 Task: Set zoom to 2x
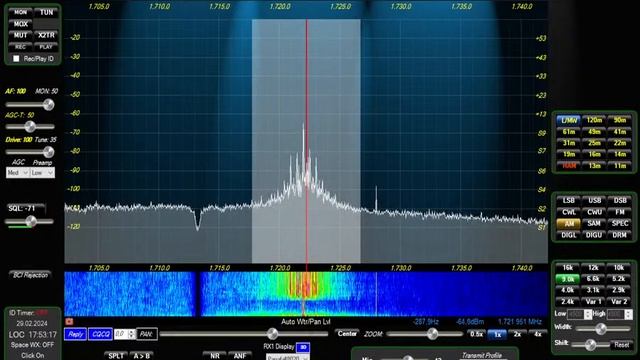point(517,334)
